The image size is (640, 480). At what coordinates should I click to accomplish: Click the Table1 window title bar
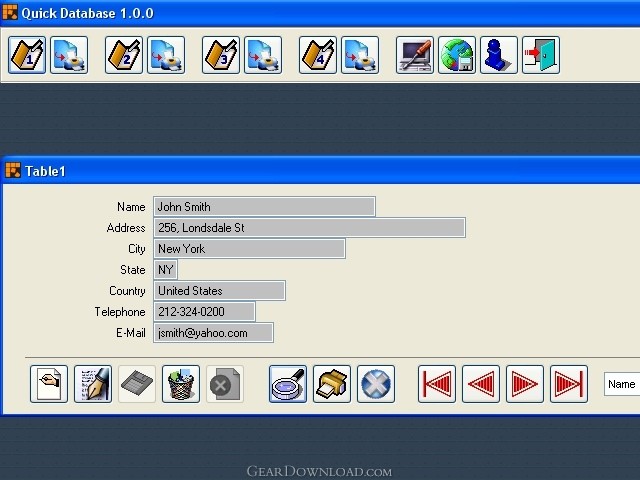point(320,171)
